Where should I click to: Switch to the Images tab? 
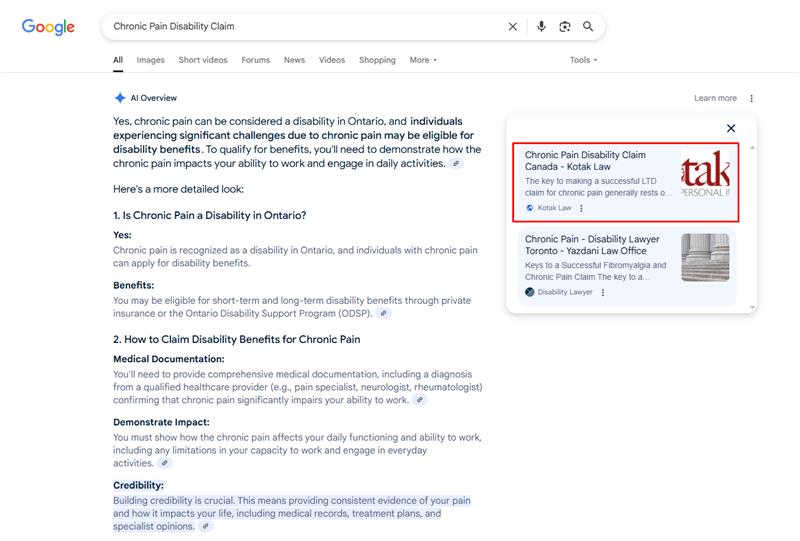coord(150,60)
